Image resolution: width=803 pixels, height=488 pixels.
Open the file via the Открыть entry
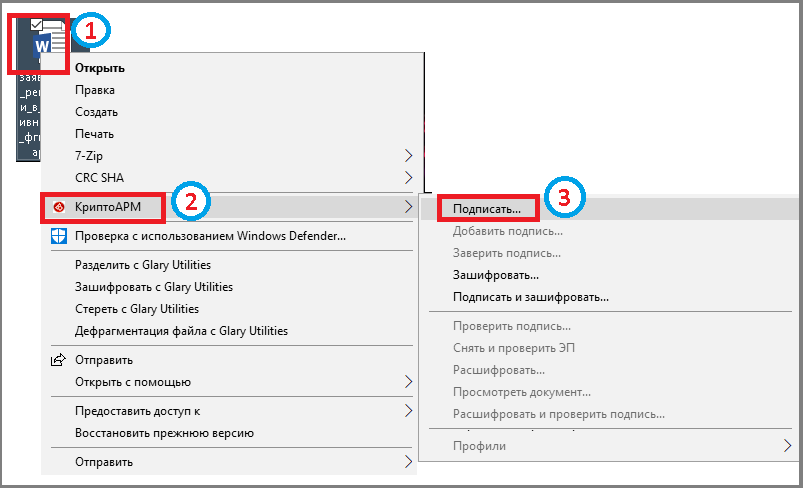[x=100, y=68]
